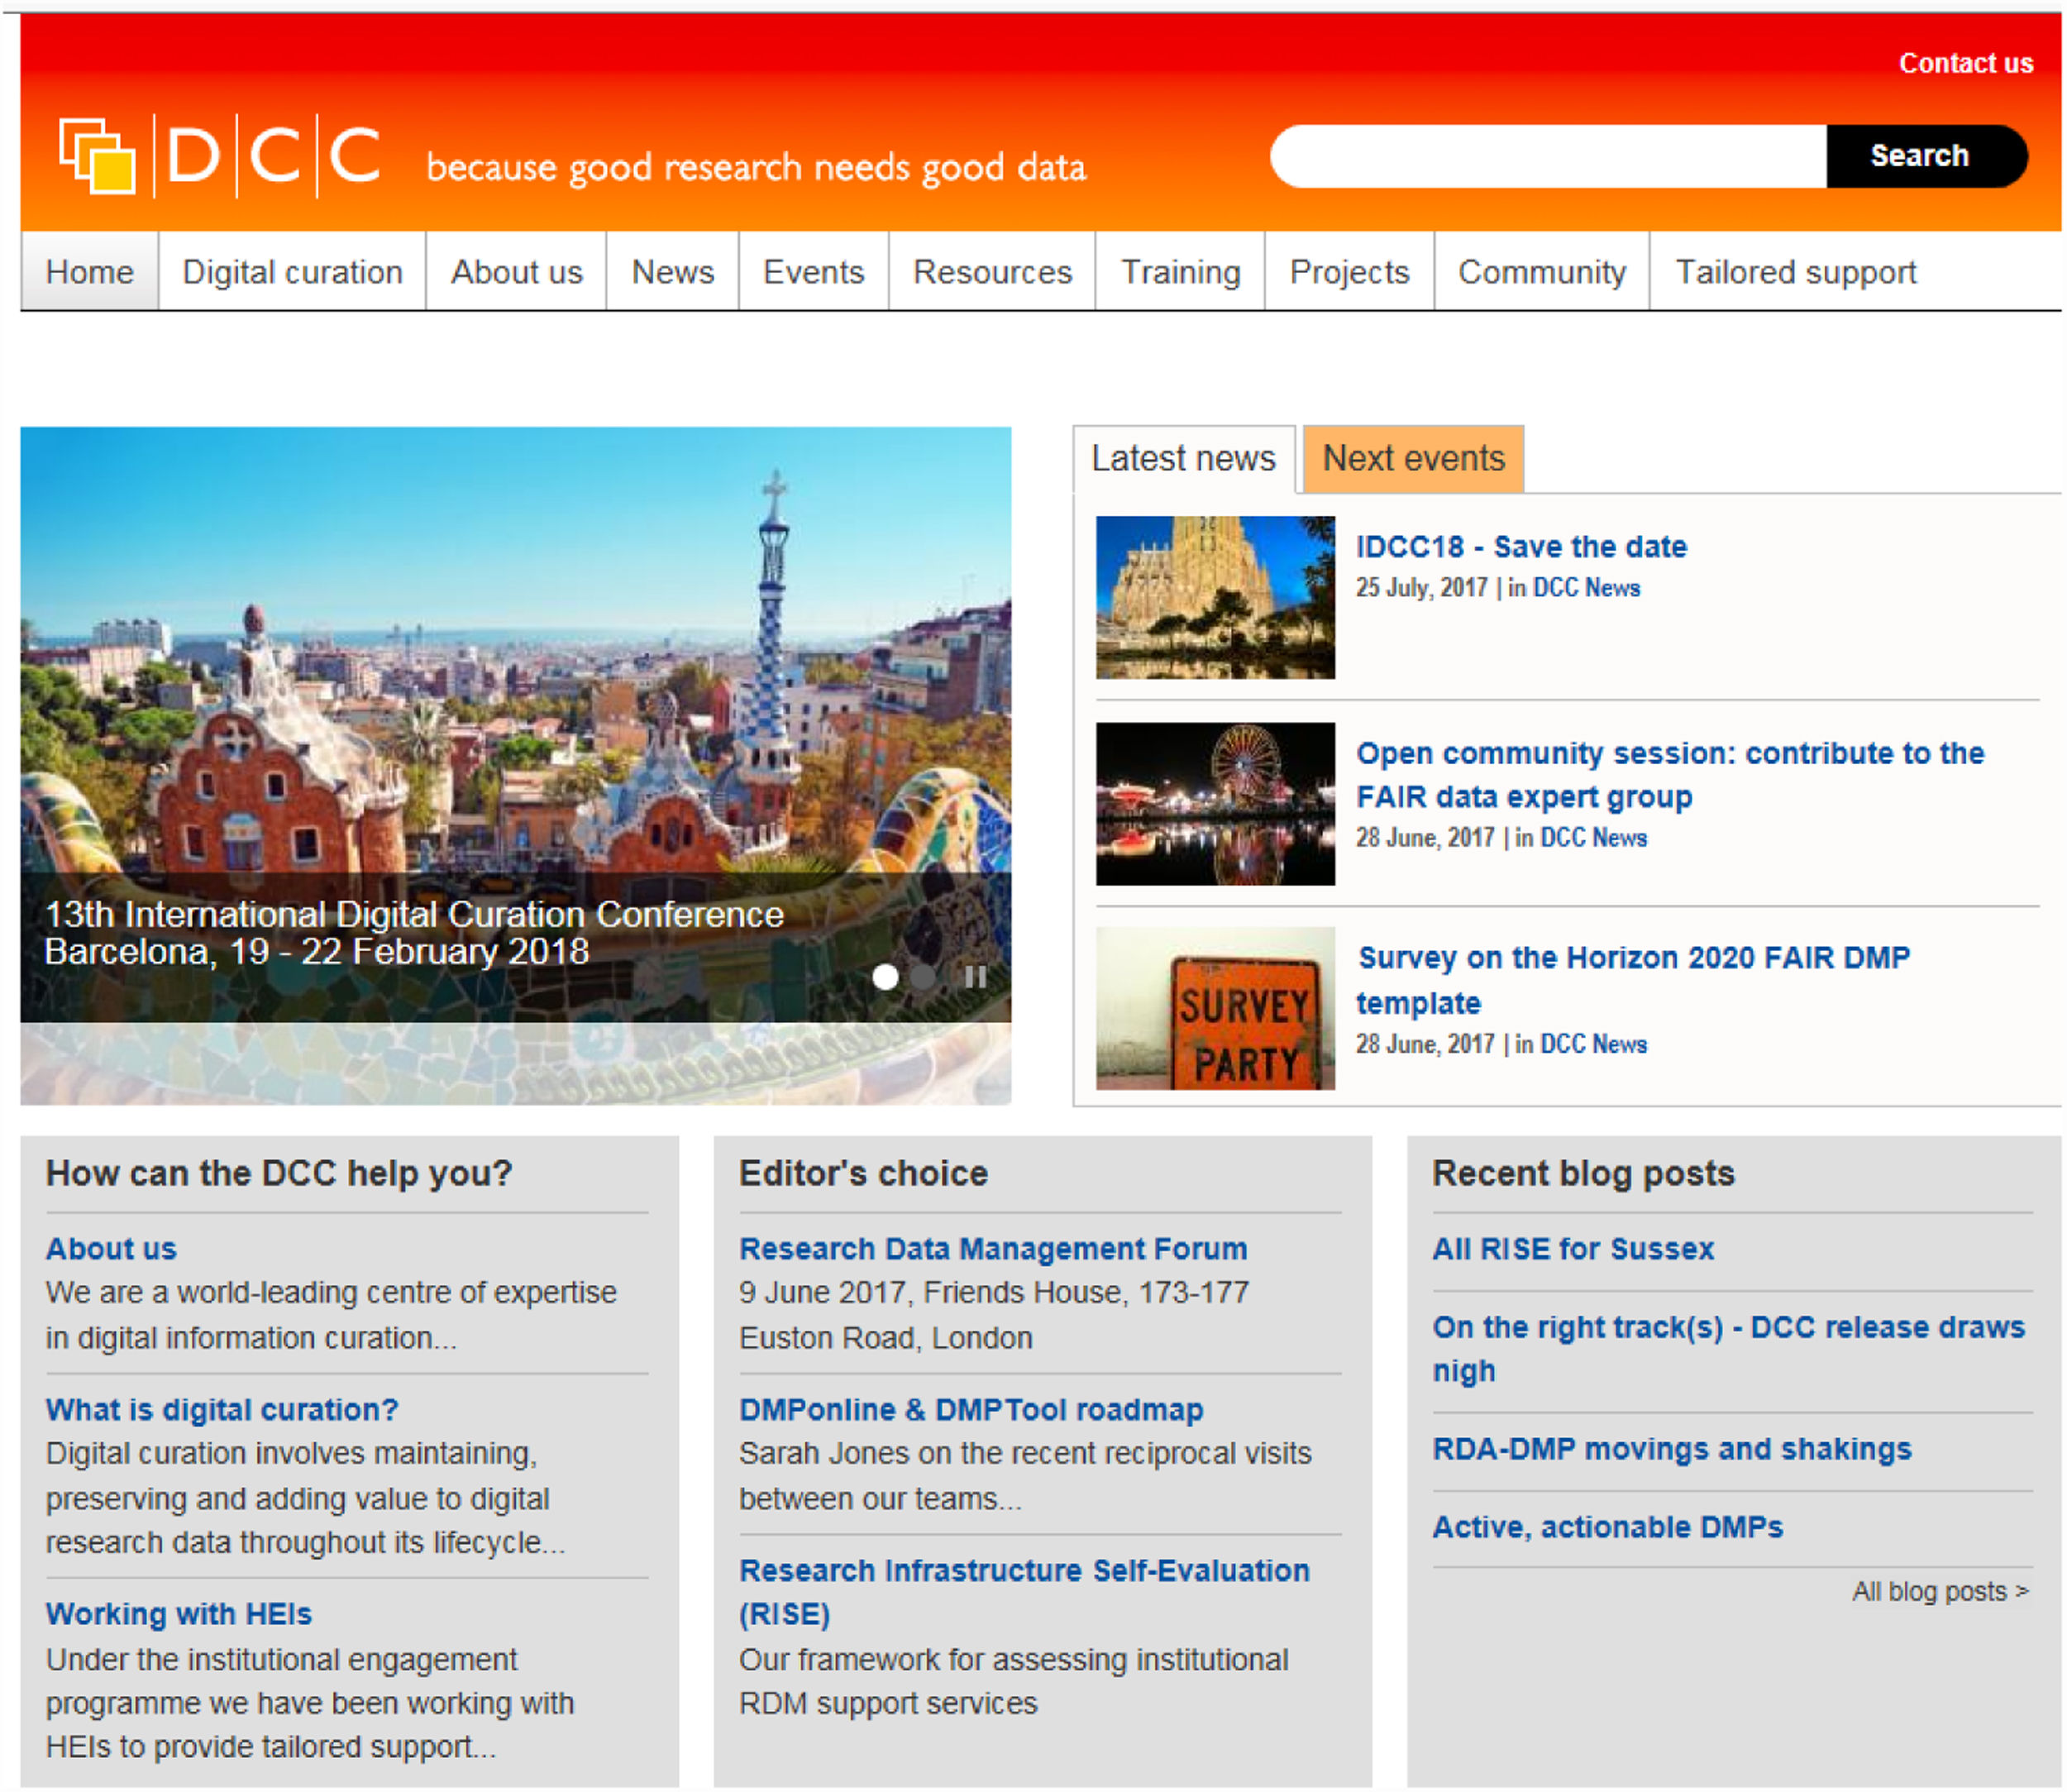The image size is (2067, 1792).
Task: Open the DMPonline & DMPTool roadmap article
Action: [x=970, y=1409]
